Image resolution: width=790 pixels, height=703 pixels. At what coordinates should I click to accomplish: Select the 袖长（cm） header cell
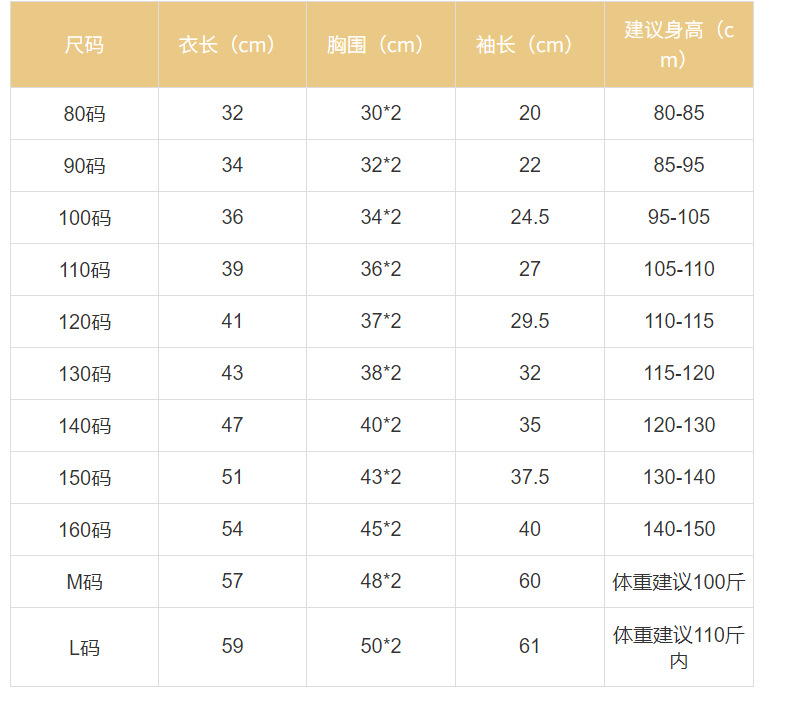click(x=529, y=45)
